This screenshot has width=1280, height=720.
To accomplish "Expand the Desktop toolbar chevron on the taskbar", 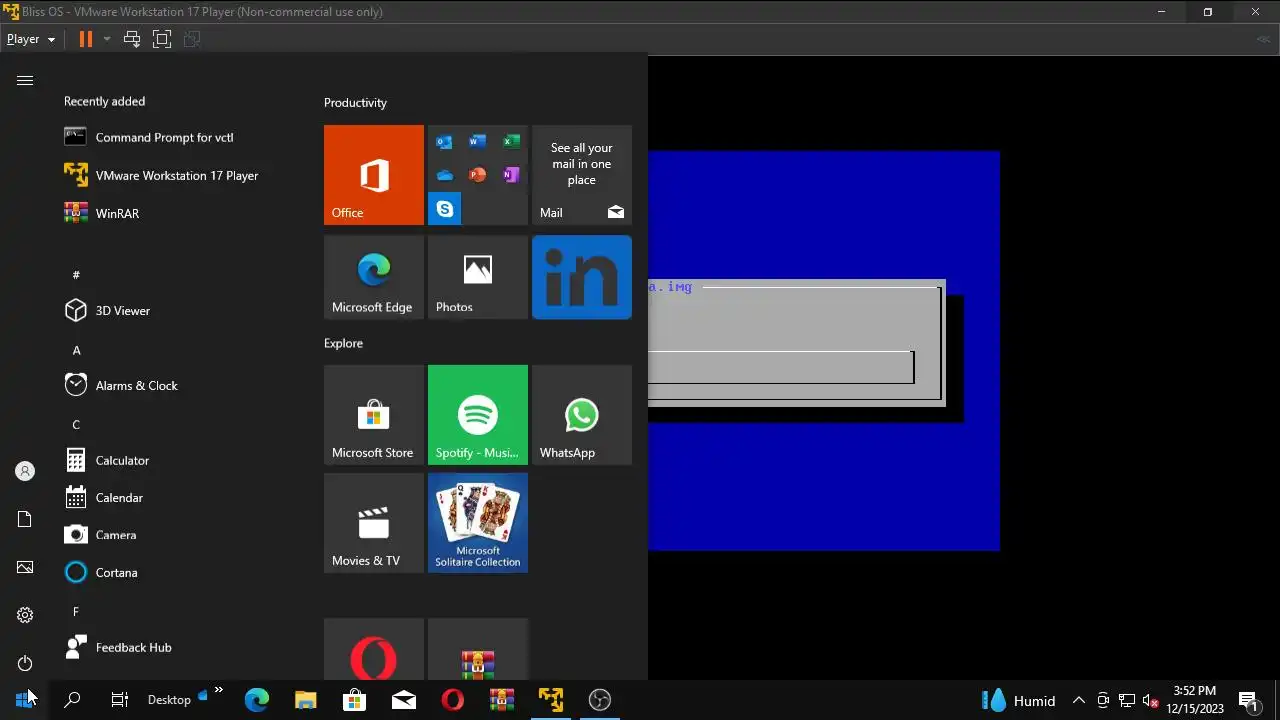I will (x=219, y=691).
